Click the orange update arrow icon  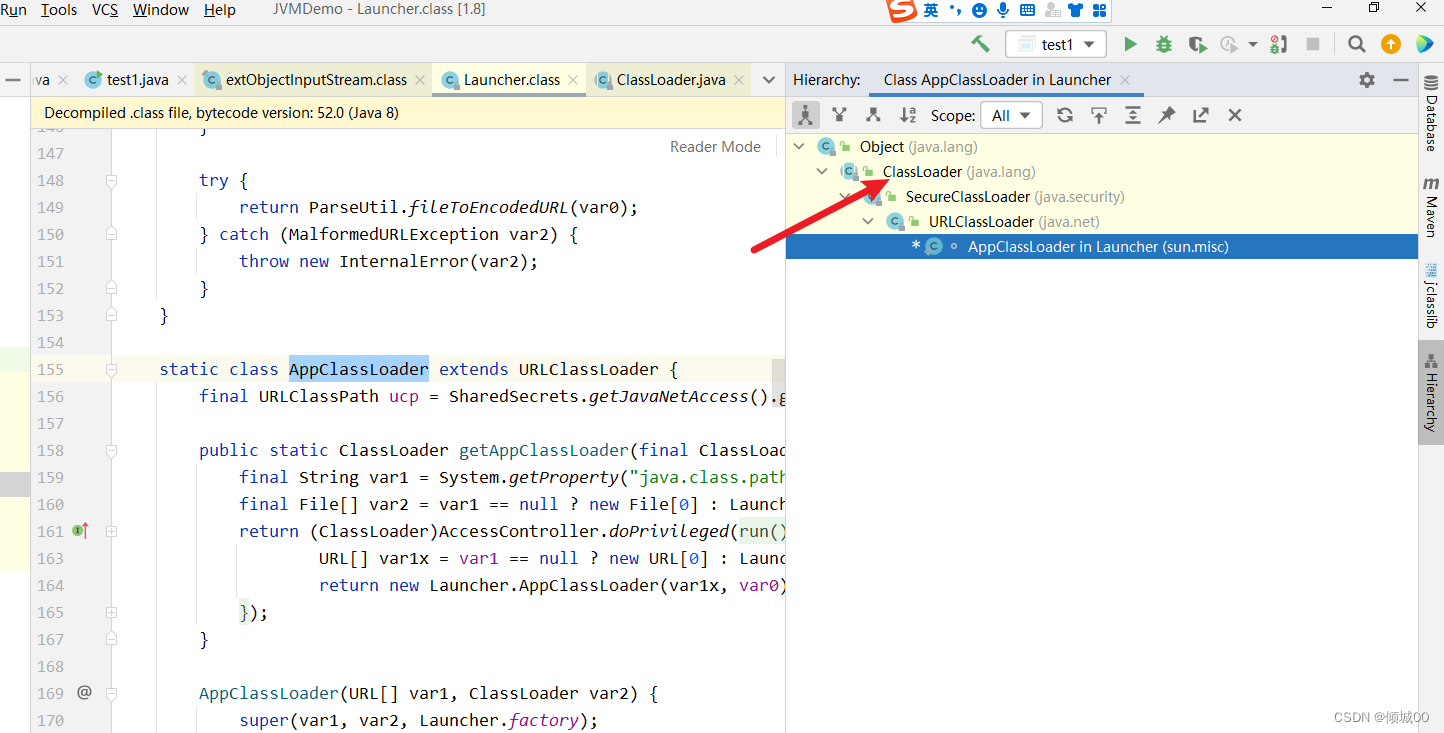tap(1390, 44)
